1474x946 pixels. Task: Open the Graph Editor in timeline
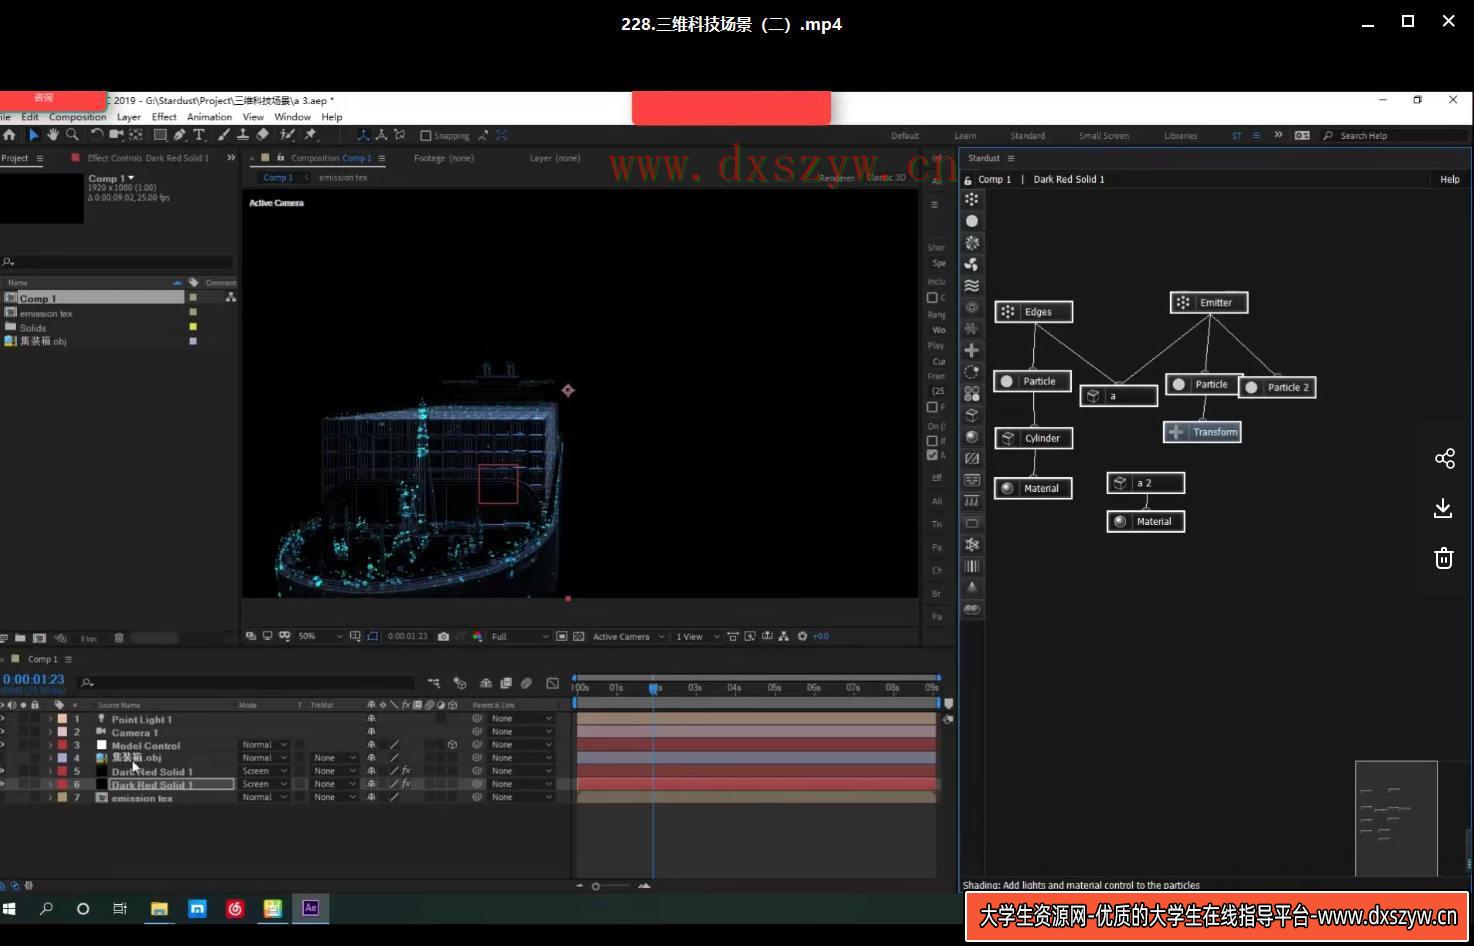point(553,683)
